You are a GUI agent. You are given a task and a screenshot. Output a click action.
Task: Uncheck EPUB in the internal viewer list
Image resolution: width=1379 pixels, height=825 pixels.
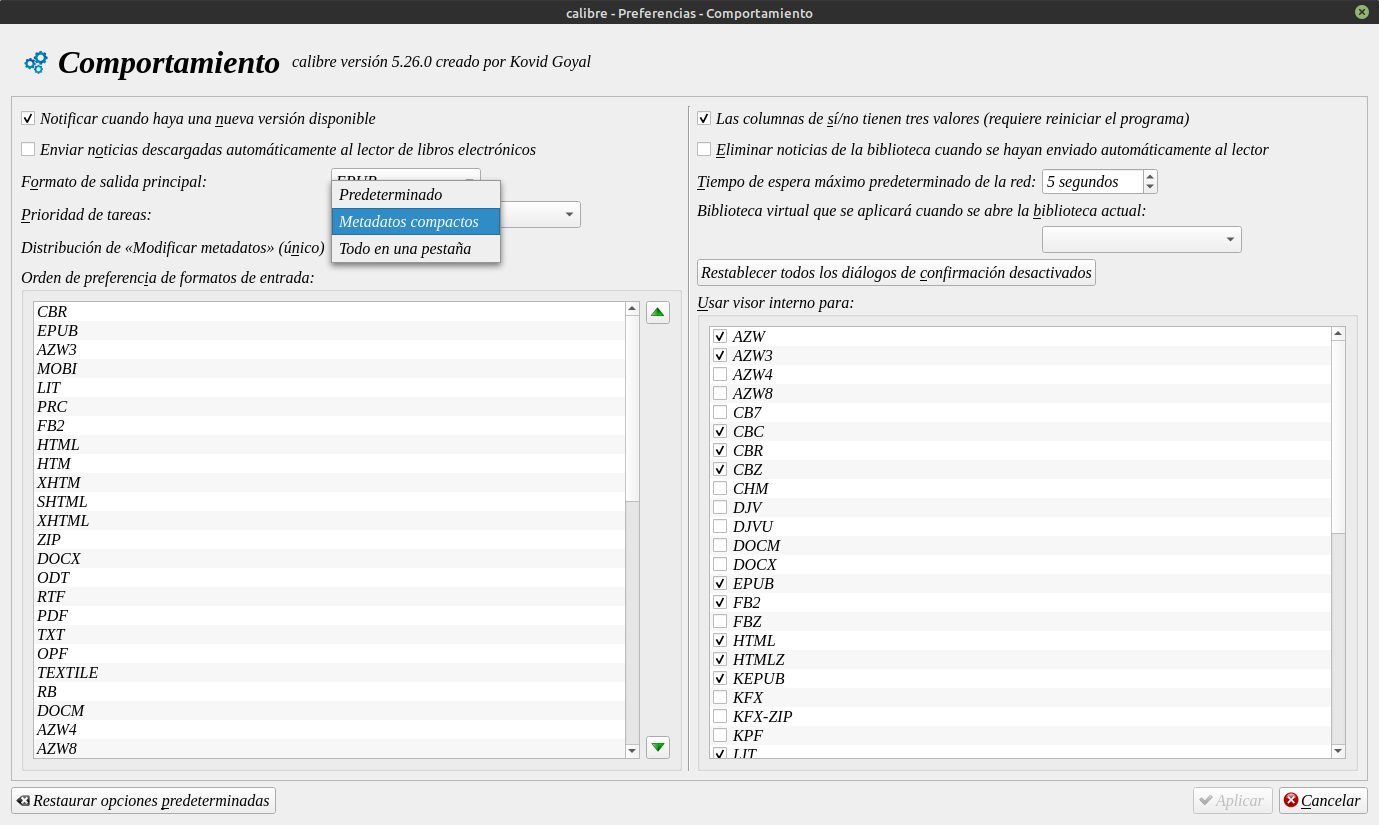click(720, 584)
